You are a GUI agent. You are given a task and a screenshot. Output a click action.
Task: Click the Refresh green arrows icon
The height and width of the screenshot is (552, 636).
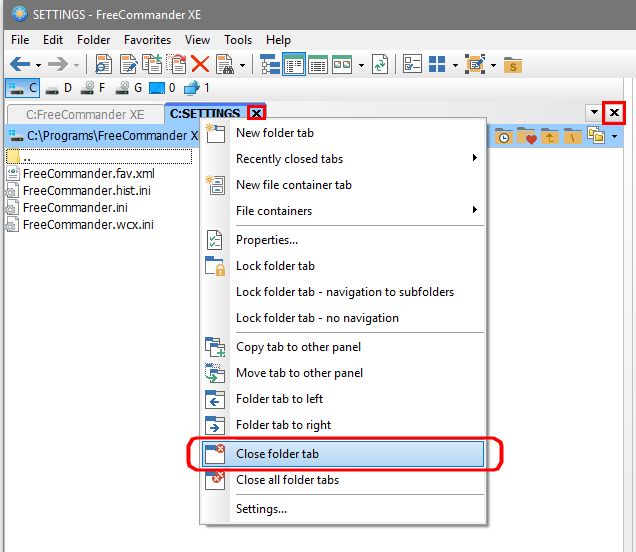point(380,64)
